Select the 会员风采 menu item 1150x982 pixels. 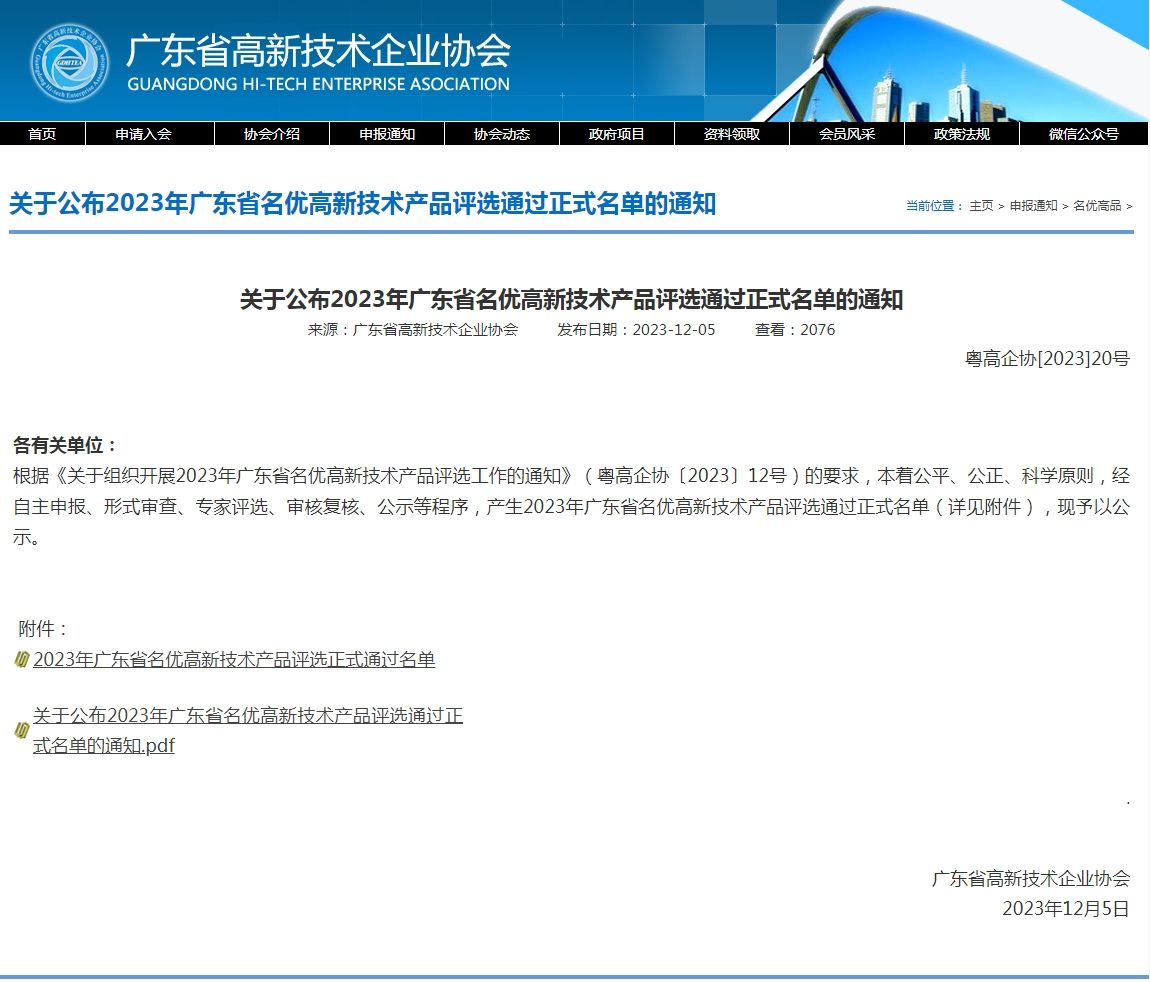pos(847,134)
